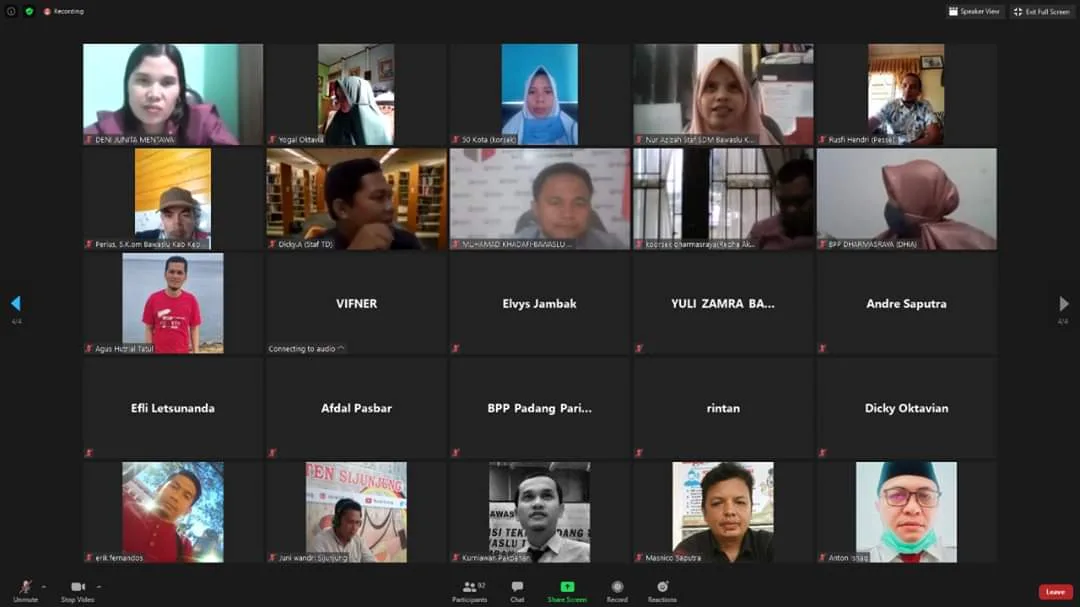Open the Chat panel
Image resolution: width=1080 pixels, height=607 pixels.
pos(517,588)
